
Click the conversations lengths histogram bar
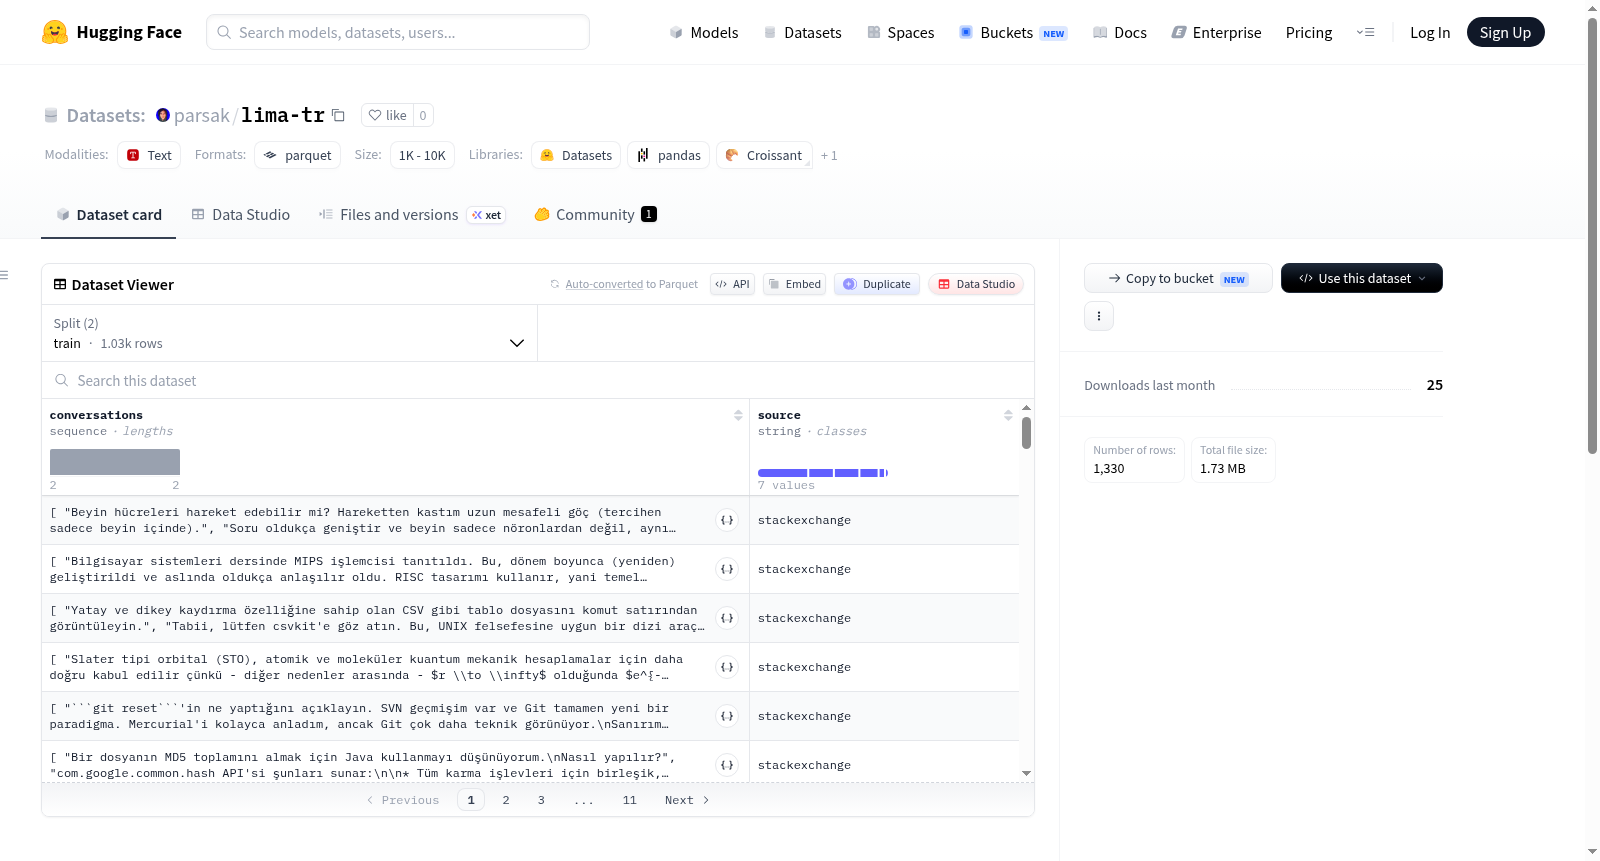point(115,461)
